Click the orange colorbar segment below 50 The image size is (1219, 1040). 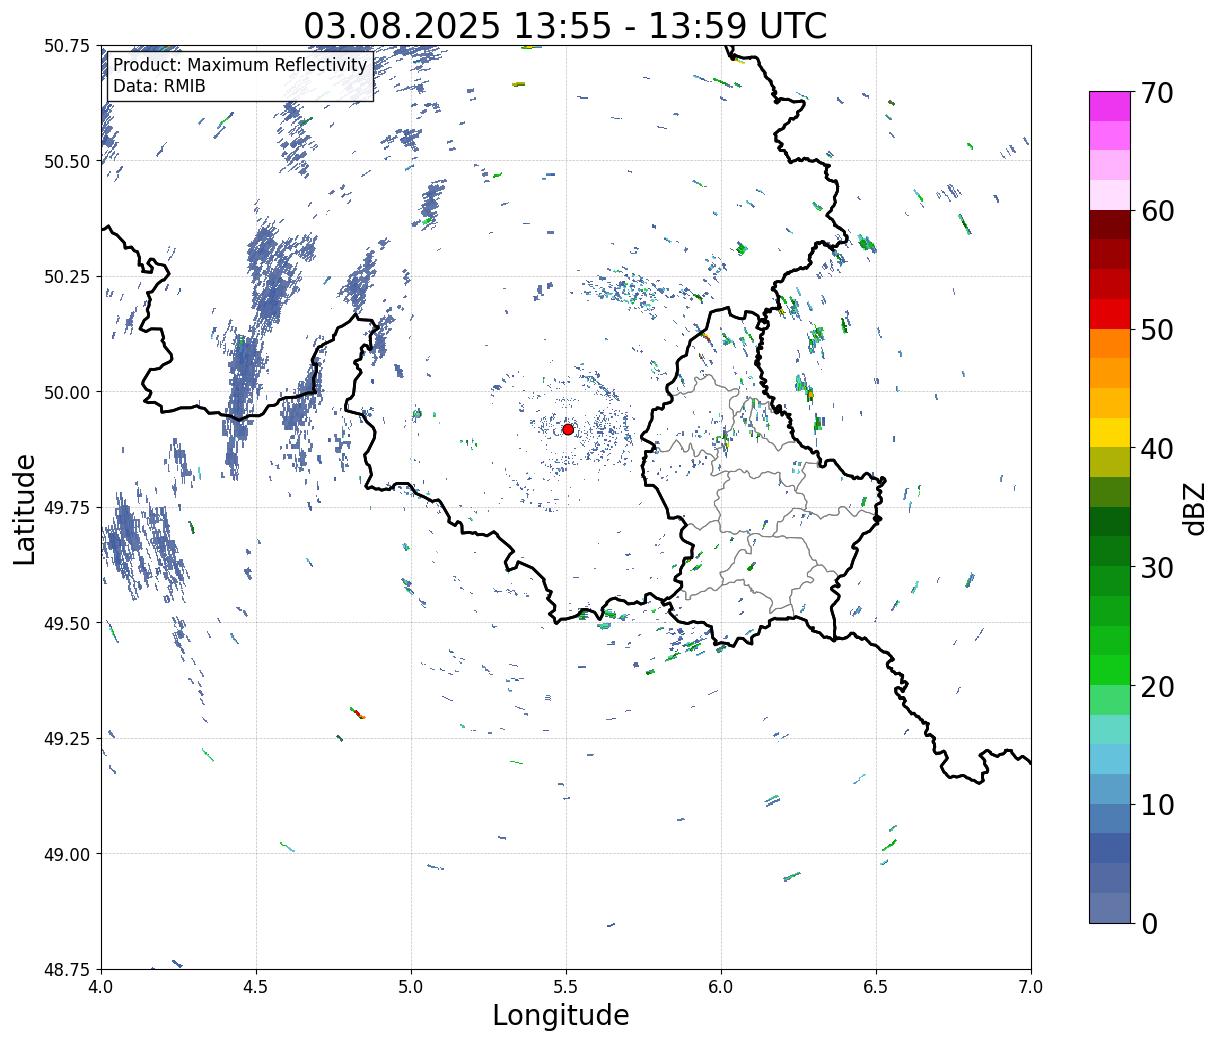[x=1110, y=344]
